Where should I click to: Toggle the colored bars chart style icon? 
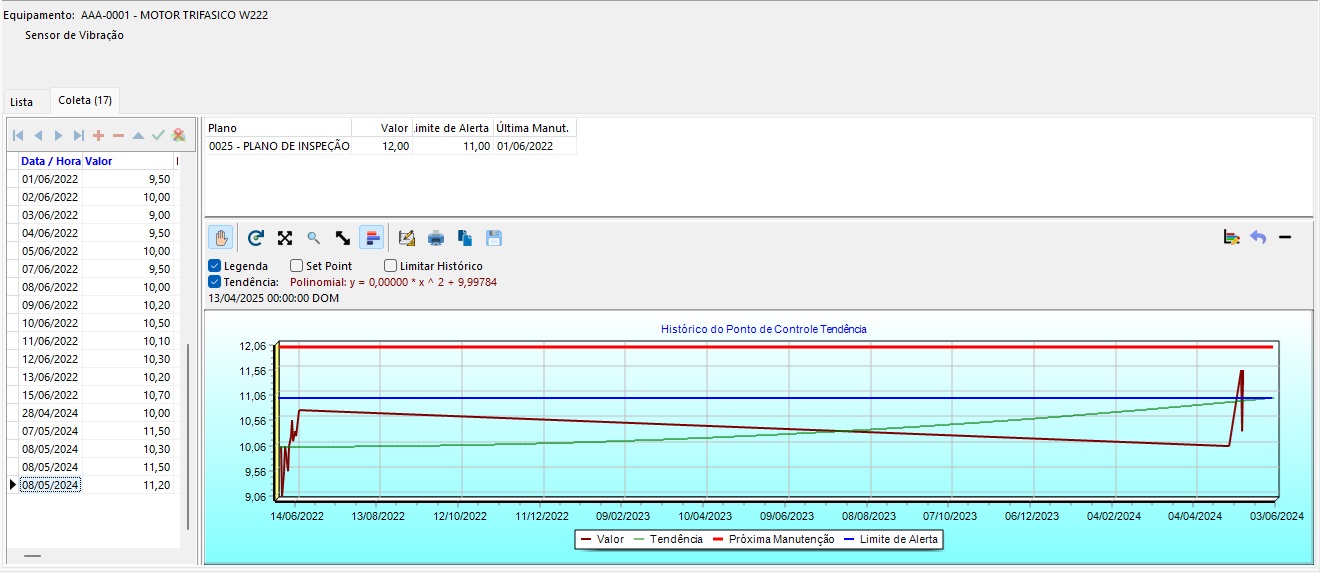point(371,238)
